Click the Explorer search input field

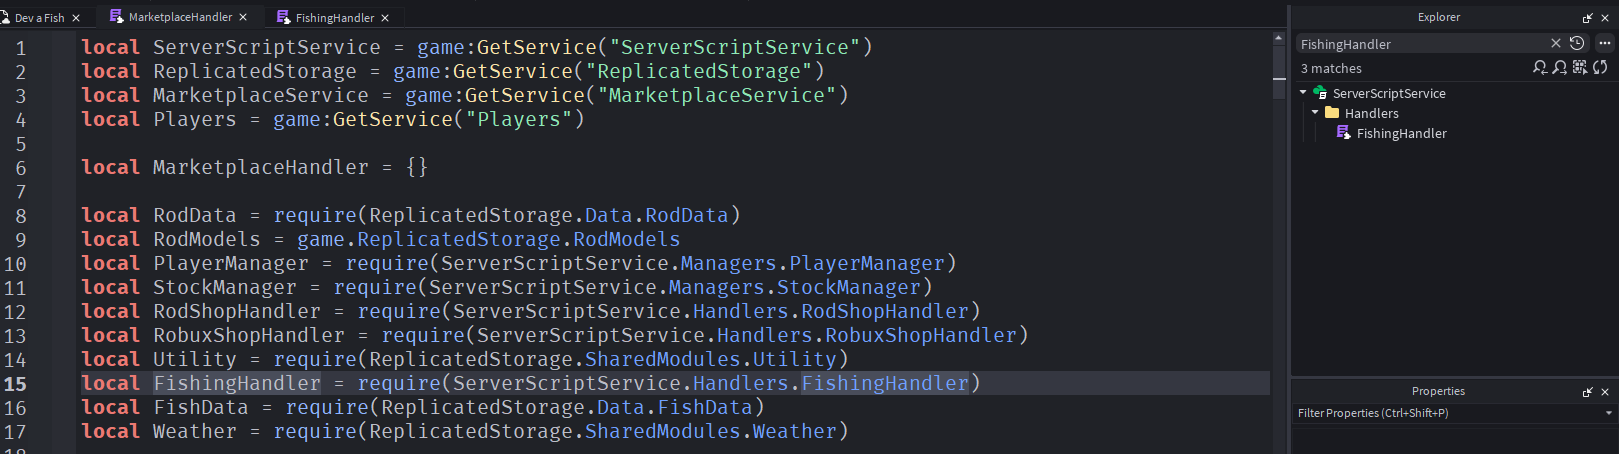point(1420,44)
